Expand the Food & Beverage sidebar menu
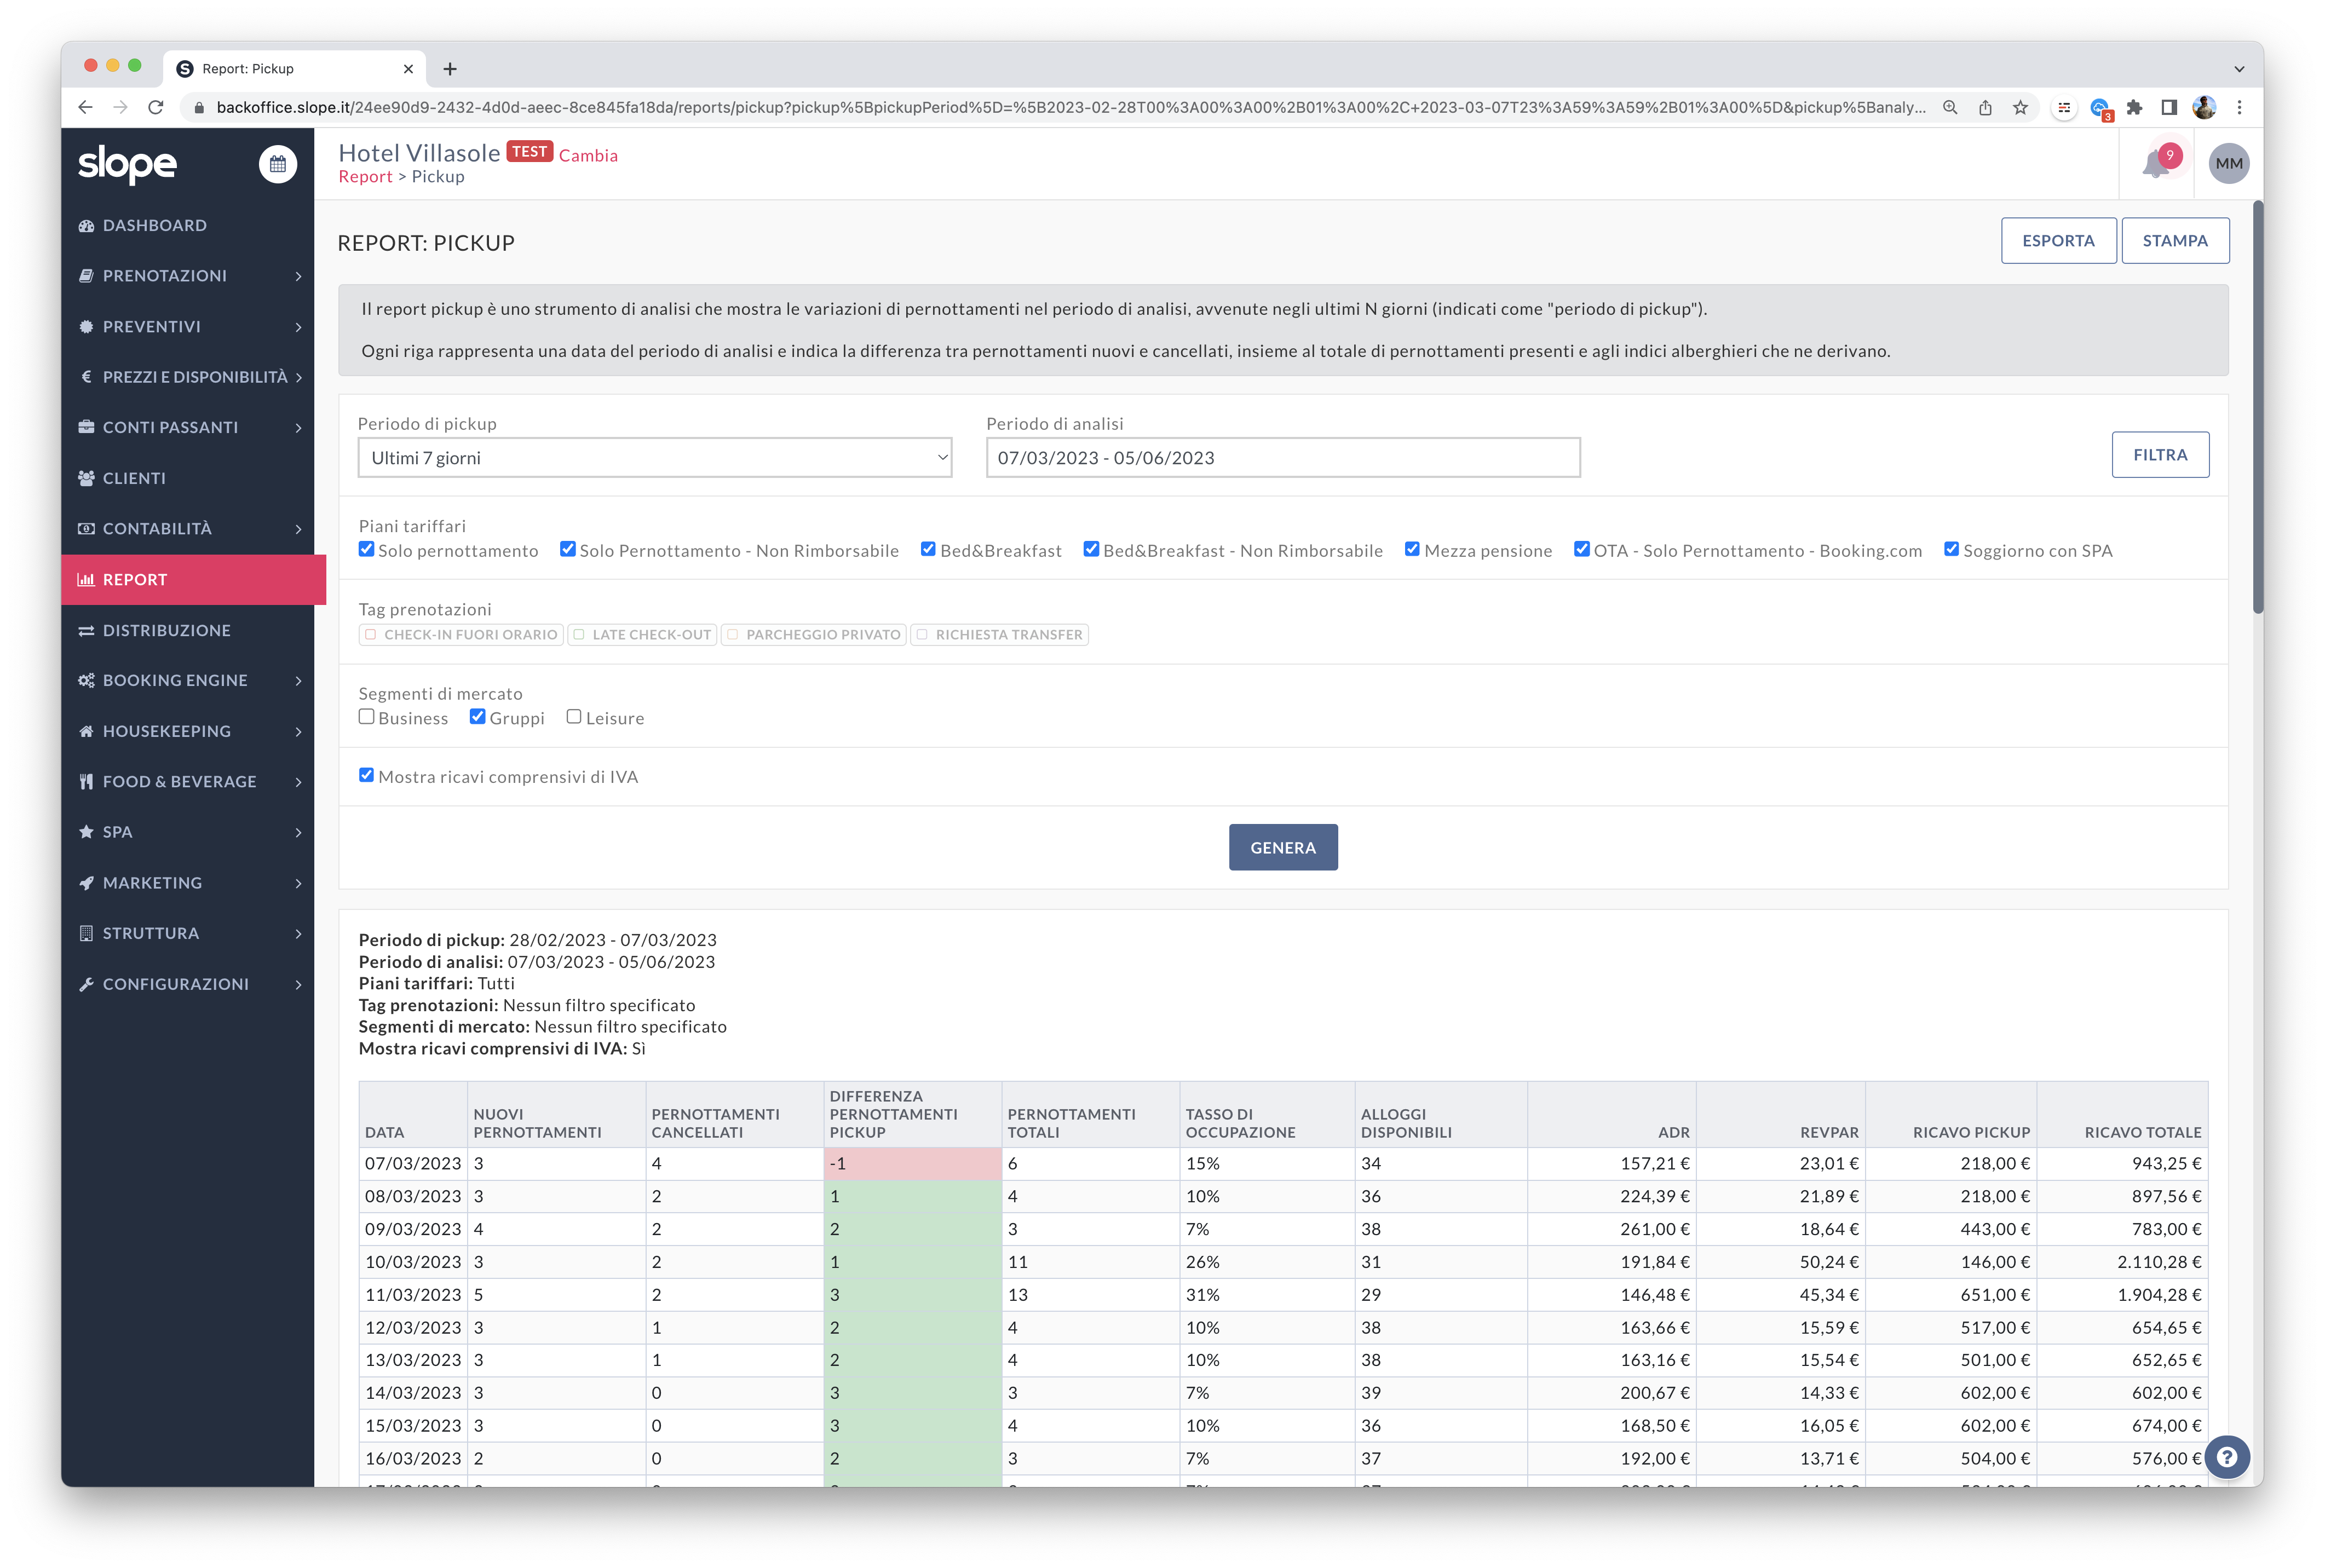This screenshot has height=1568, width=2325. tap(187, 782)
